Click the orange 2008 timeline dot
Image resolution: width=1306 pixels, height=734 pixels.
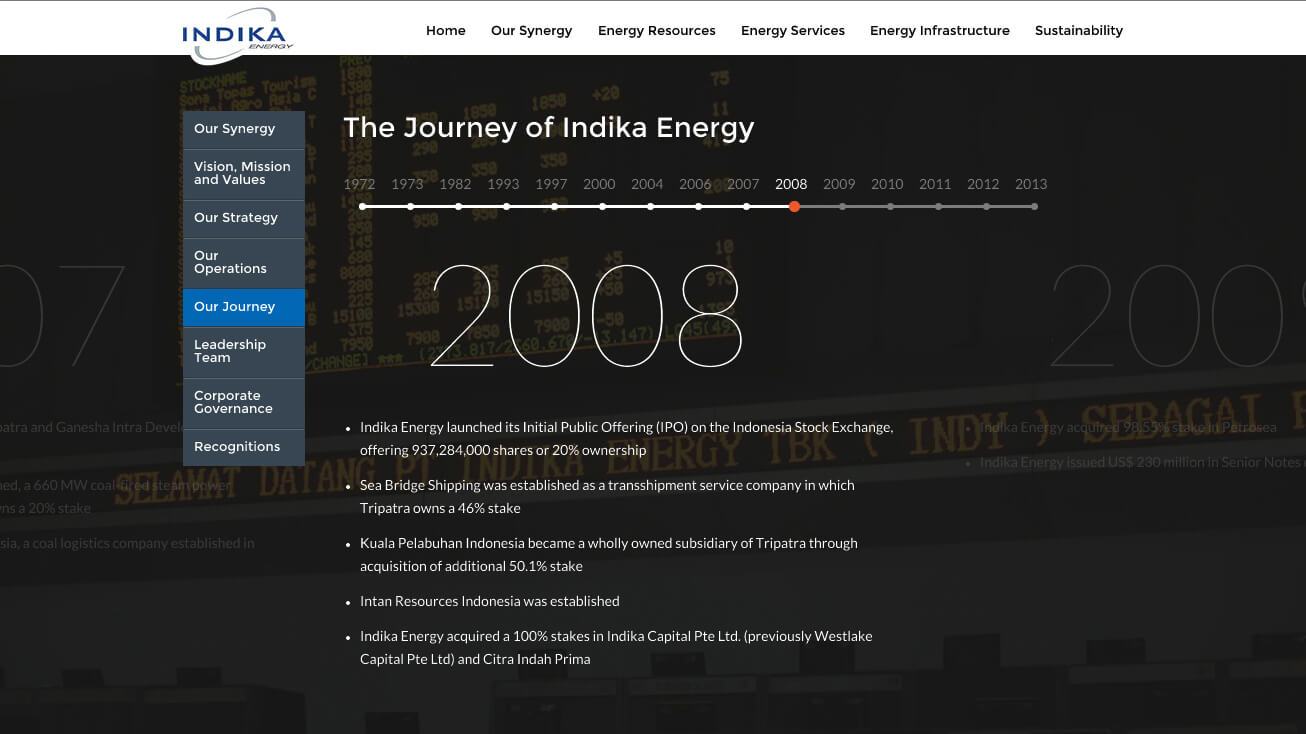[794, 207]
